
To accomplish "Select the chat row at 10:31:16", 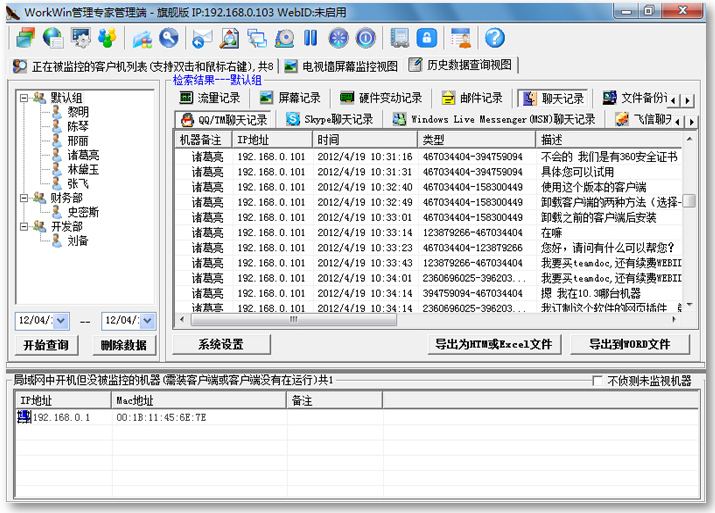I will pyautogui.click(x=428, y=157).
